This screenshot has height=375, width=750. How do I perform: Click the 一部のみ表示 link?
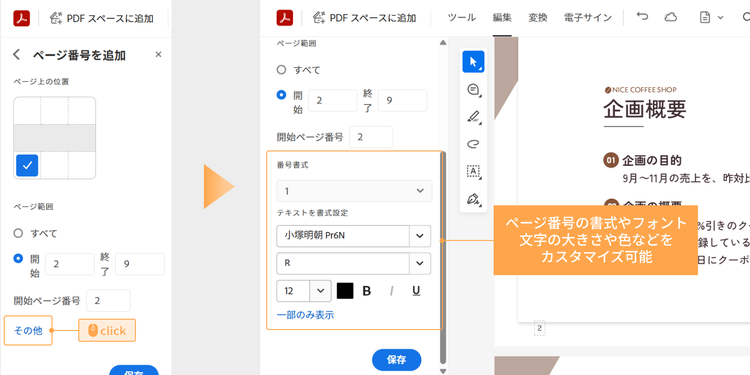click(x=305, y=315)
